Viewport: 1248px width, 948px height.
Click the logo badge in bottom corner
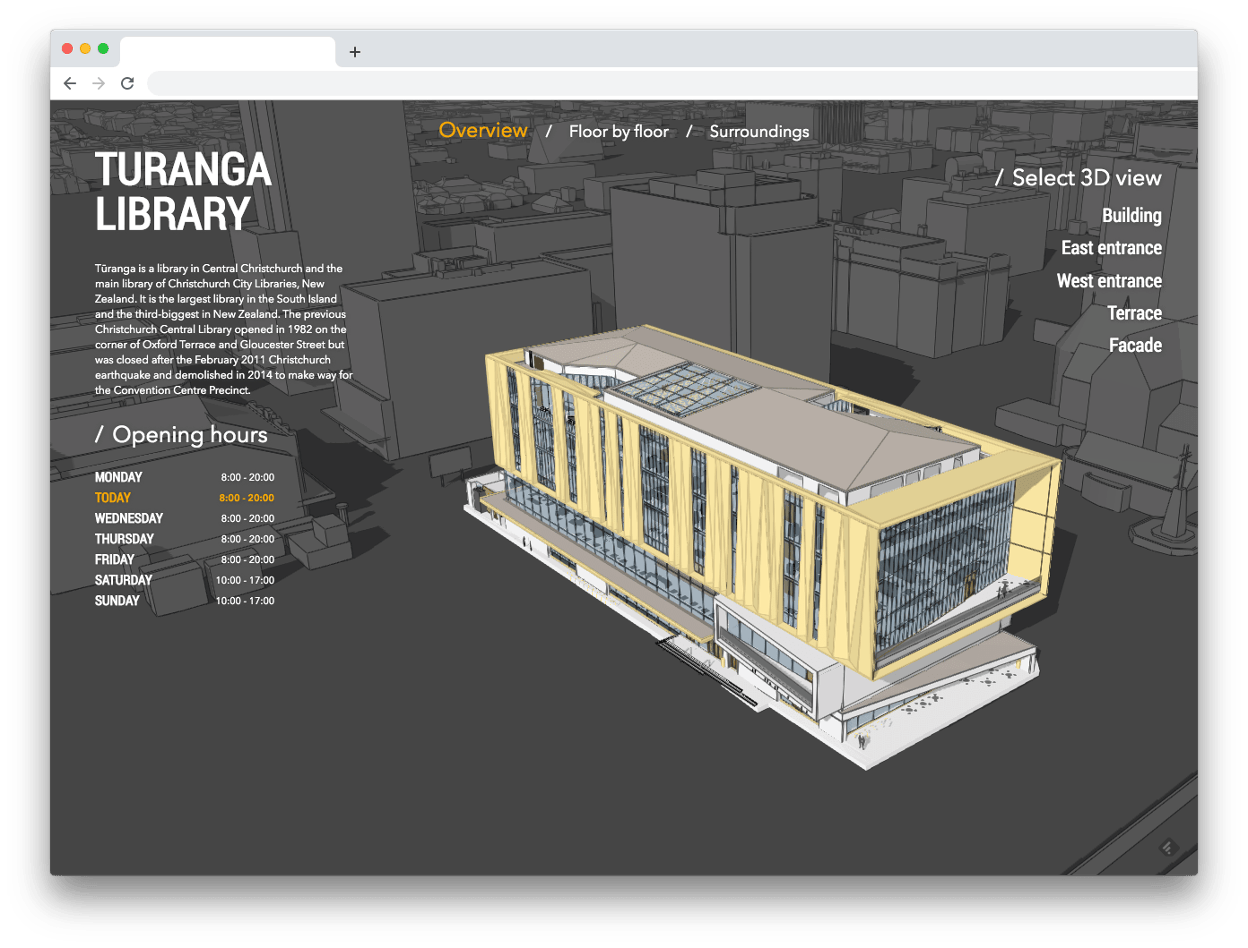1170,849
